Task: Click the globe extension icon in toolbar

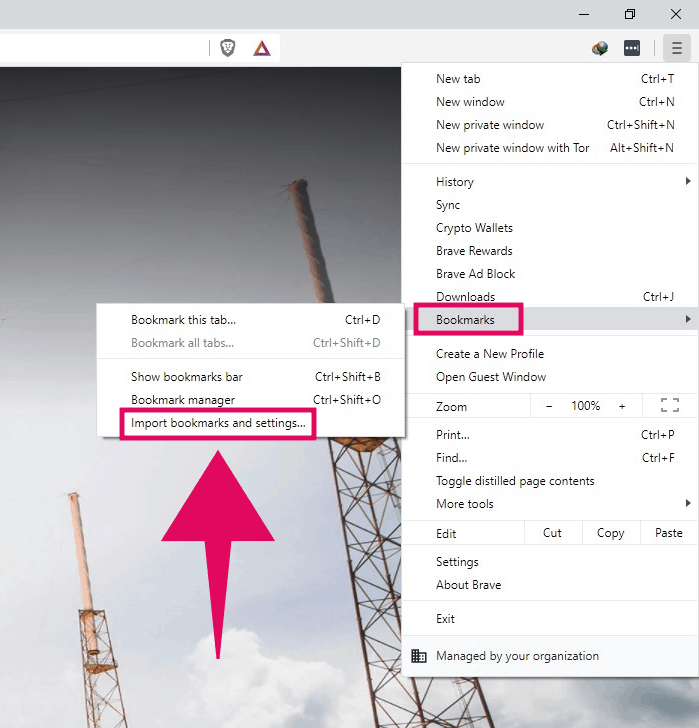Action: pos(600,48)
